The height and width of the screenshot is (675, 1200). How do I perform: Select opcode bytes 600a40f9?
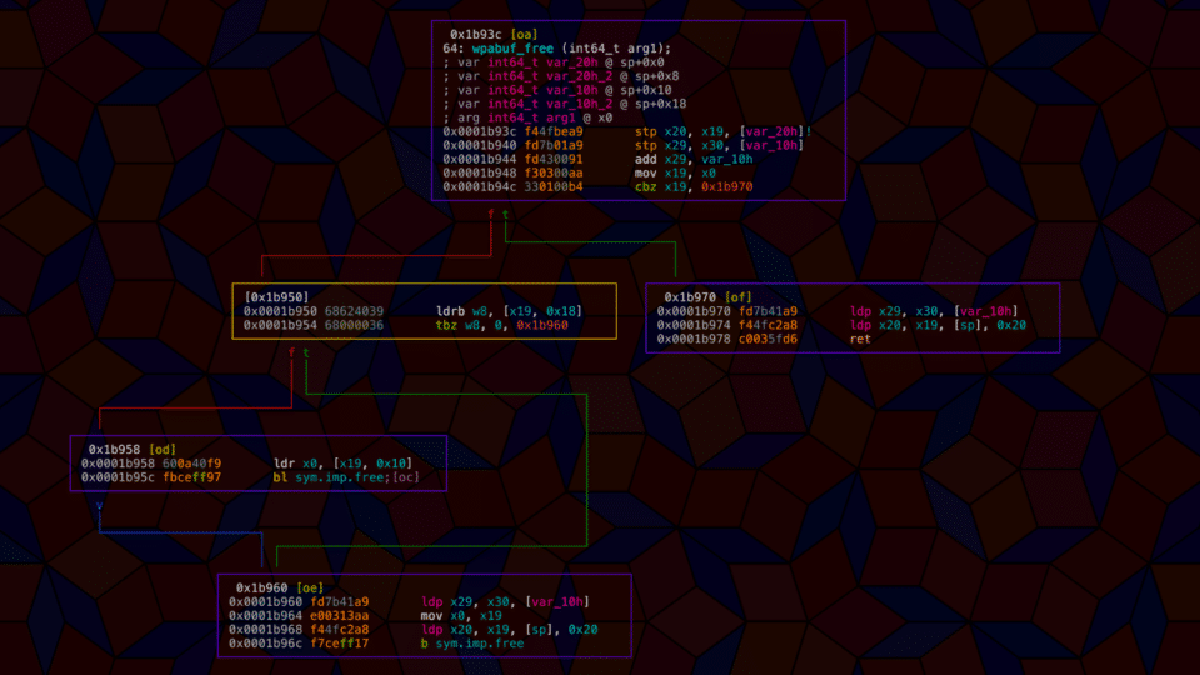pos(192,463)
